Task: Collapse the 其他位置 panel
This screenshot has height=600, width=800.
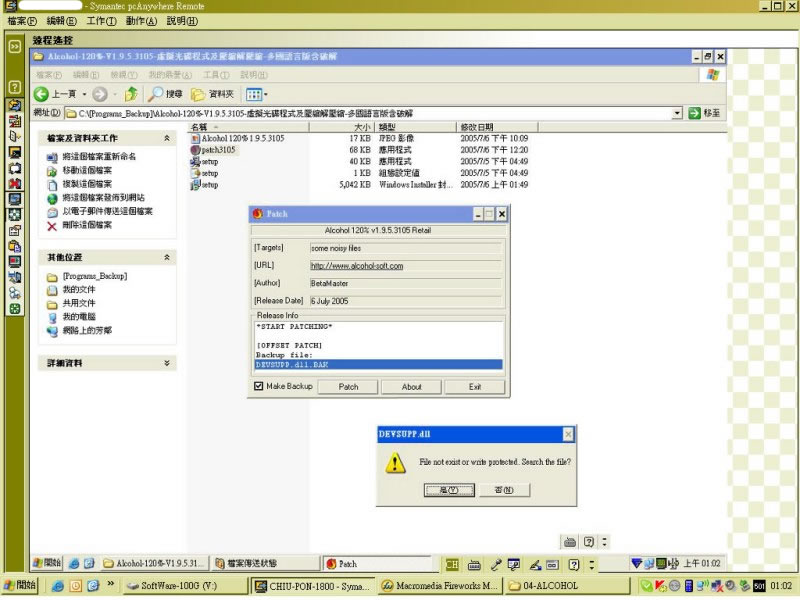Action: [166, 258]
